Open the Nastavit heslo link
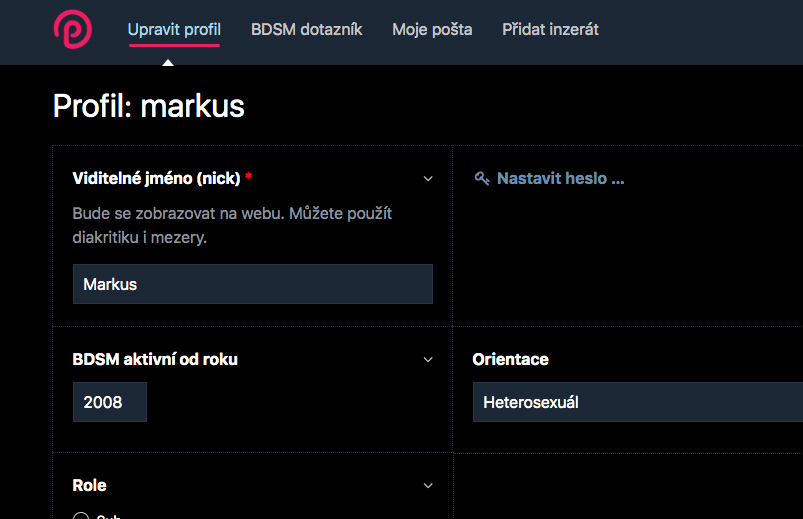This screenshot has height=519, width=803. (x=560, y=178)
